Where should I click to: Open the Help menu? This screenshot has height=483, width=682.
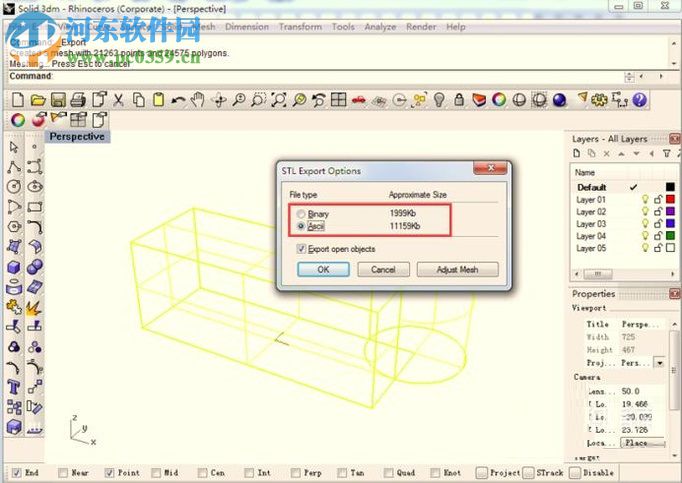[x=456, y=27]
